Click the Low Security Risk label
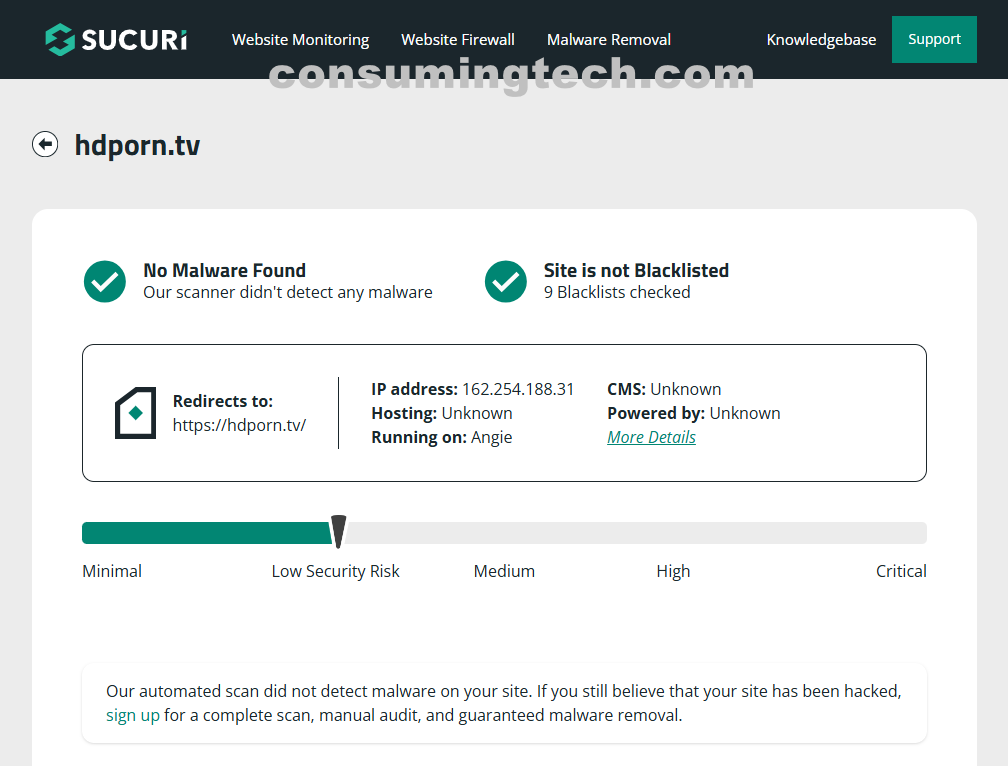 coord(335,571)
